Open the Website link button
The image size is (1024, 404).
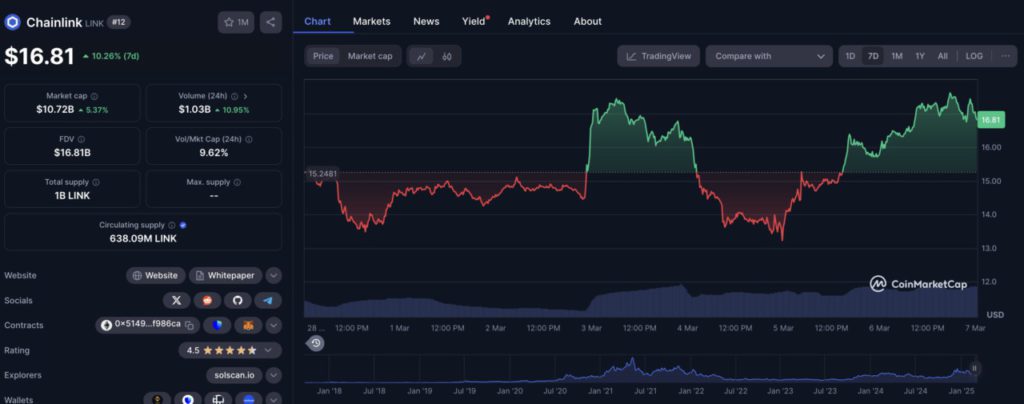tap(155, 275)
